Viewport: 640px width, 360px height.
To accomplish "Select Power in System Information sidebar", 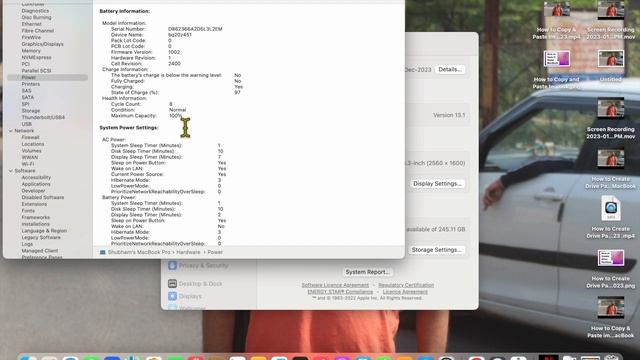I will click(29, 77).
